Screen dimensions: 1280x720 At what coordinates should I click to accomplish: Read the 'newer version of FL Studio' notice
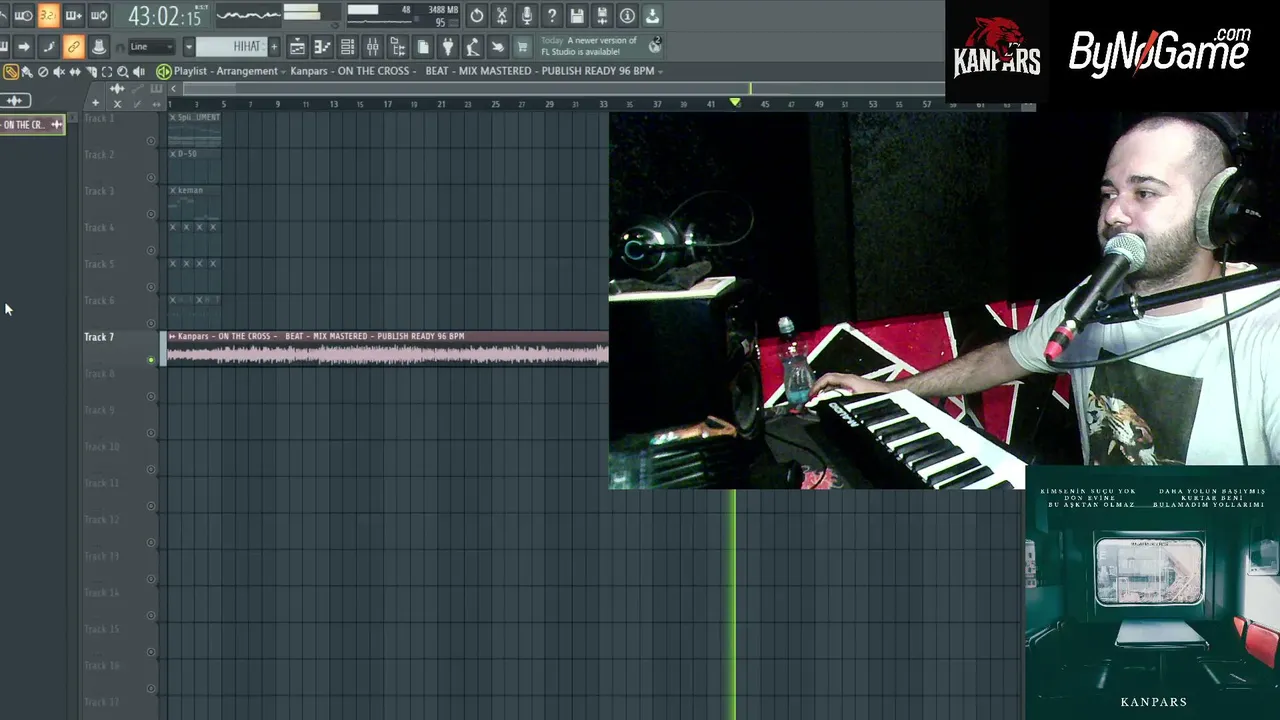click(589, 46)
